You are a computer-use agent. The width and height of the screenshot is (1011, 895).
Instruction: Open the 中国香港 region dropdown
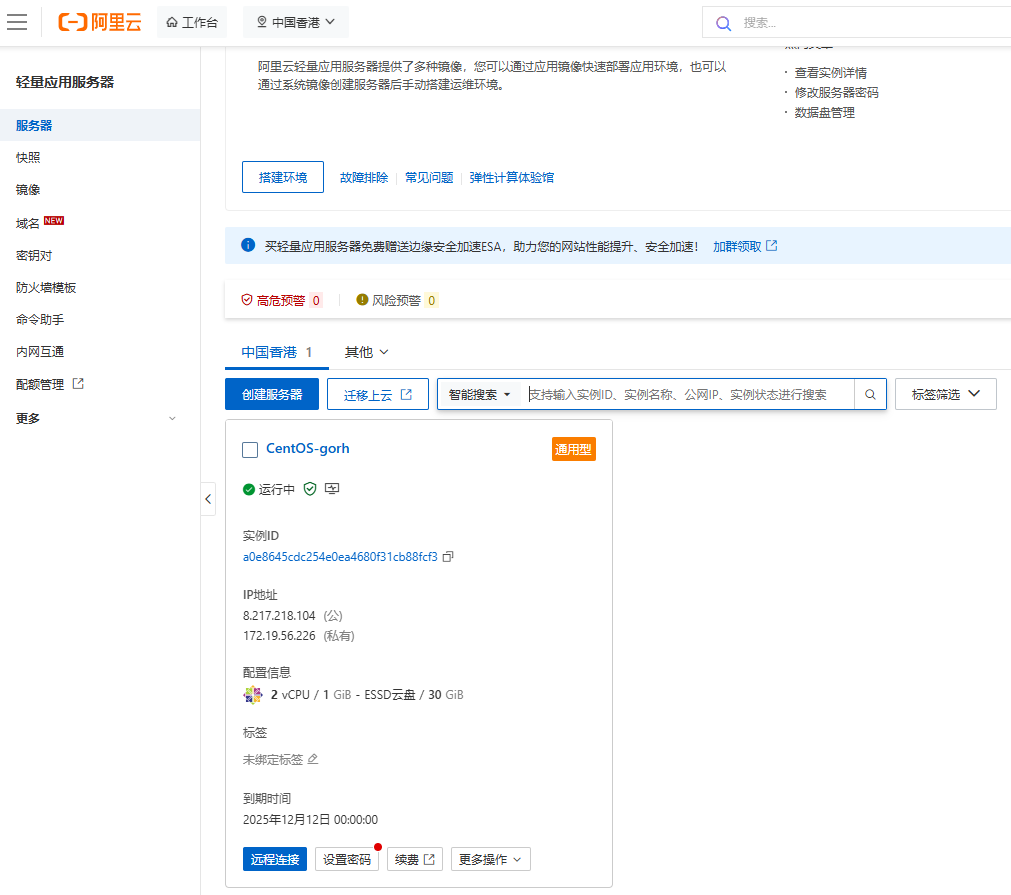[x=295, y=22]
